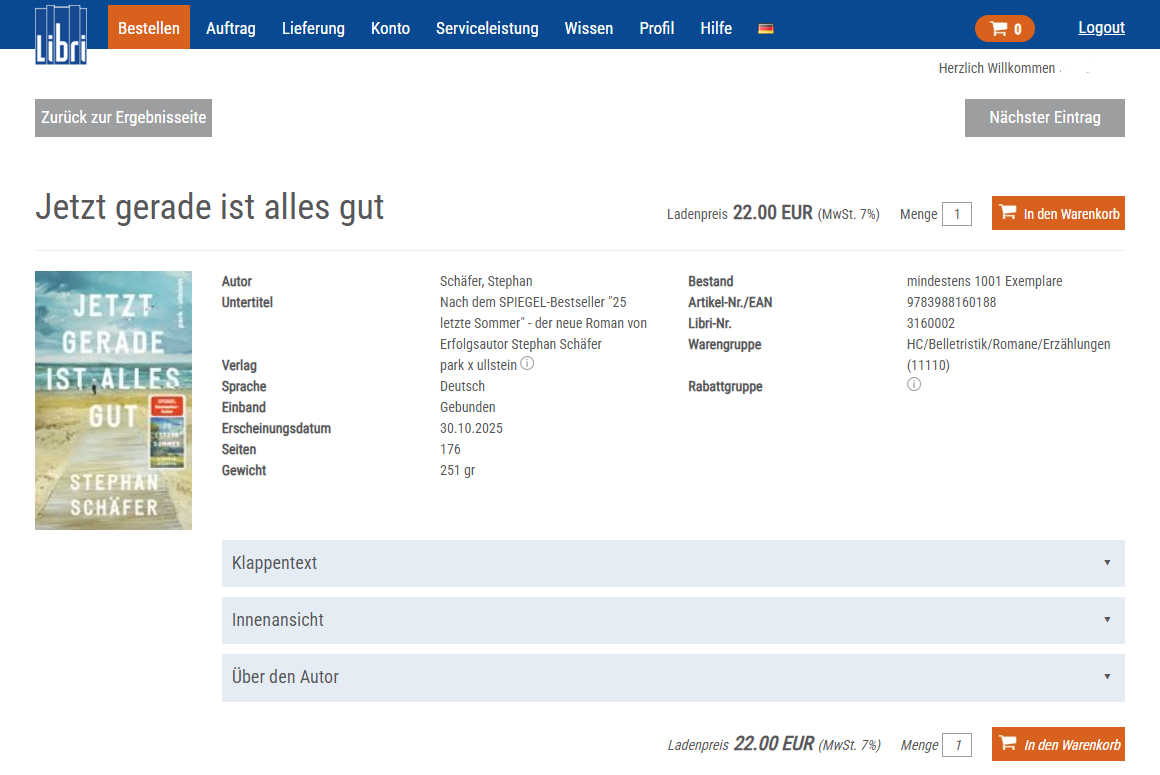1160x775 pixels.
Task: Switch language via the German flag icon
Action: 766,29
